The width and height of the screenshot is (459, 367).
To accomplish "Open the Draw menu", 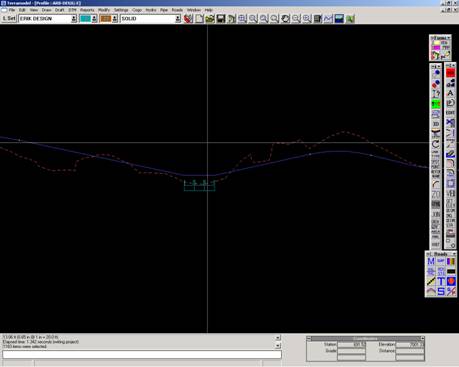I will tap(46, 10).
